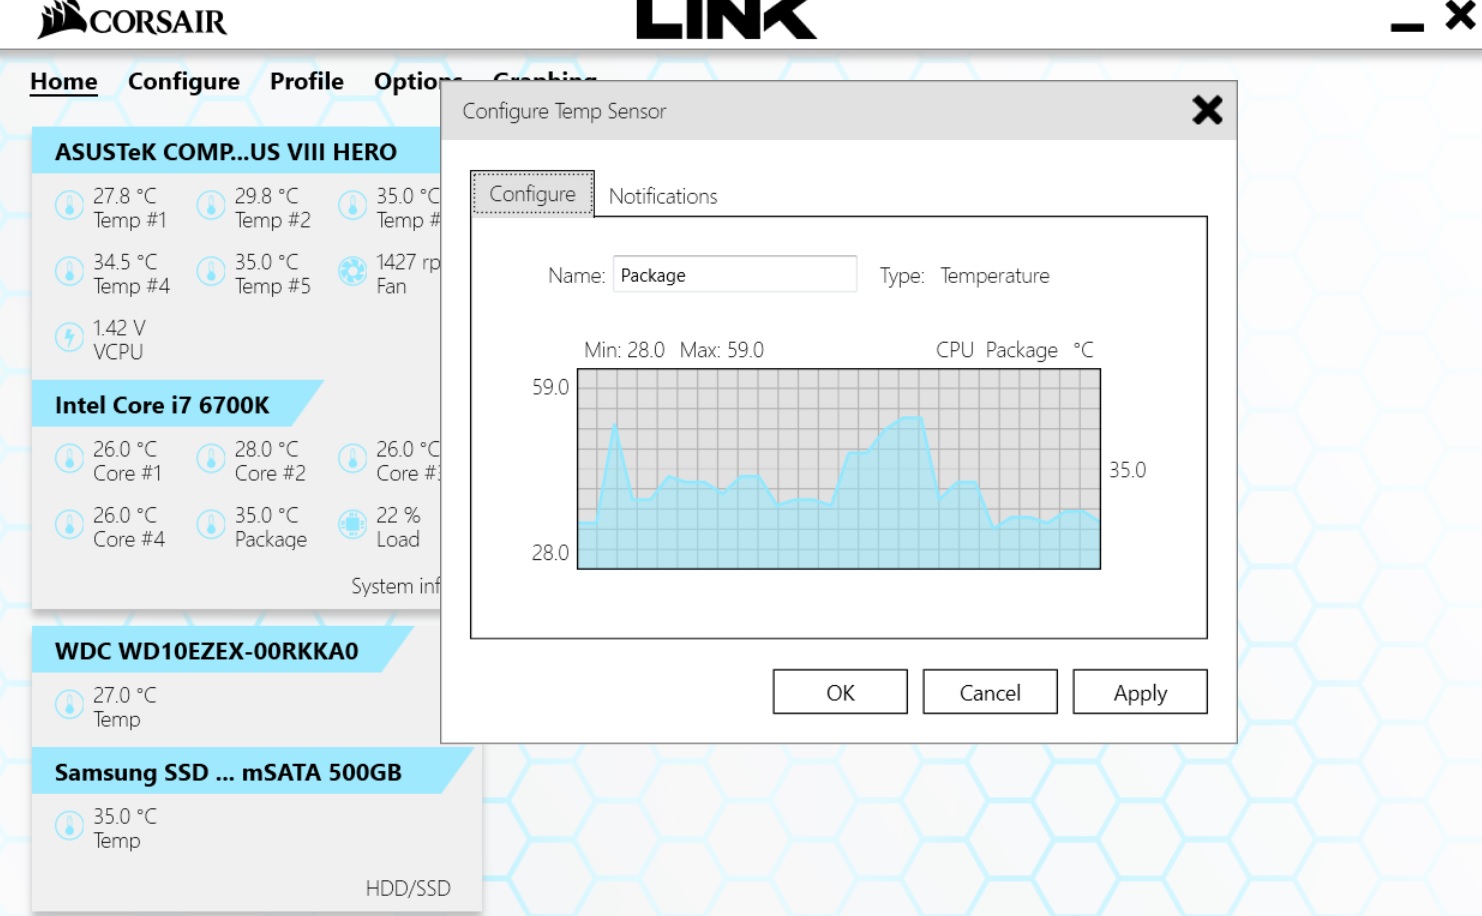Open the System info link
The height and width of the screenshot is (916, 1482).
pyautogui.click(x=396, y=586)
